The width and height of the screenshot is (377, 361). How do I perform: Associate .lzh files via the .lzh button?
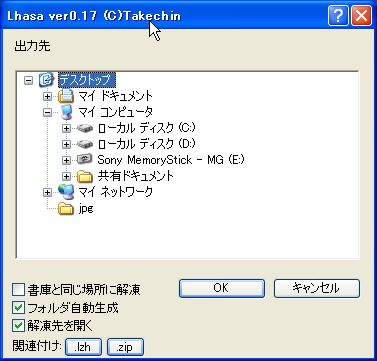coord(83,347)
